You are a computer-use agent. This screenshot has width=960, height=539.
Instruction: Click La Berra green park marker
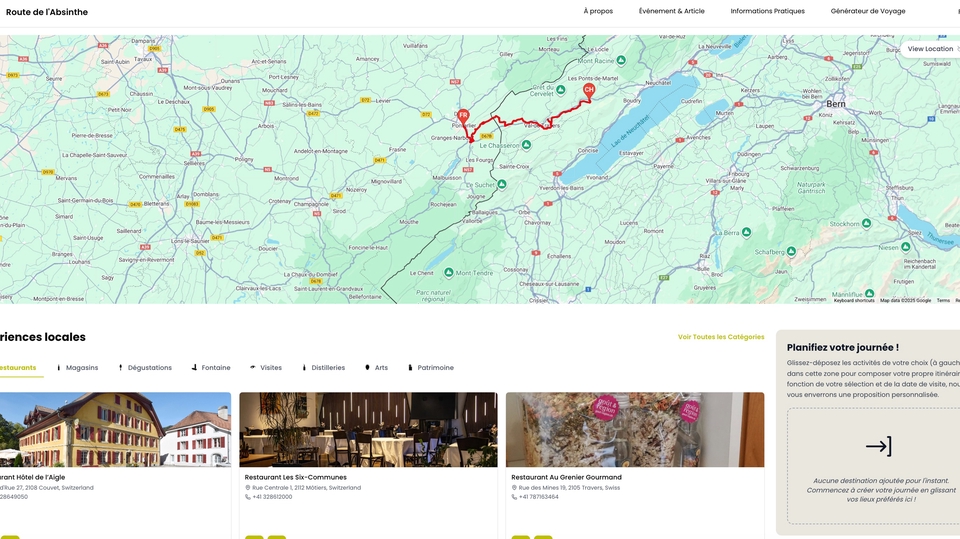click(746, 232)
